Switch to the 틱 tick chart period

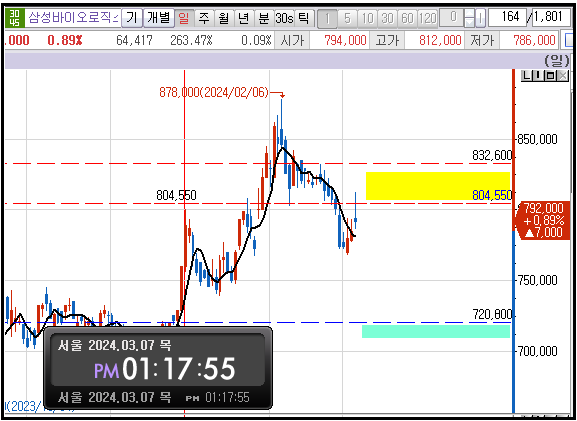click(304, 18)
